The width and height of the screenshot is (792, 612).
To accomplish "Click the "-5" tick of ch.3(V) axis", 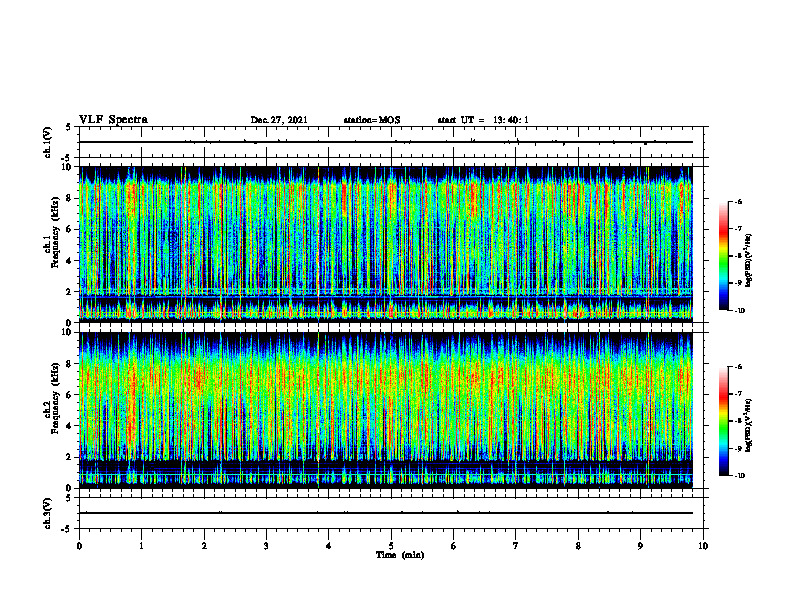I will pyautogui.click(x=68, y=529).
